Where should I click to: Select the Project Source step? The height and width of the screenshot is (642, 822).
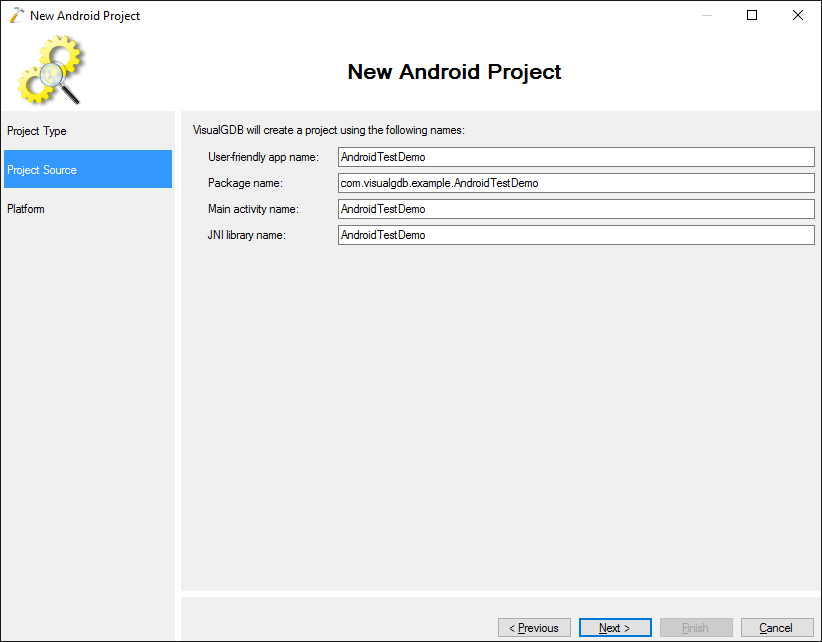[x=88, y=169]
